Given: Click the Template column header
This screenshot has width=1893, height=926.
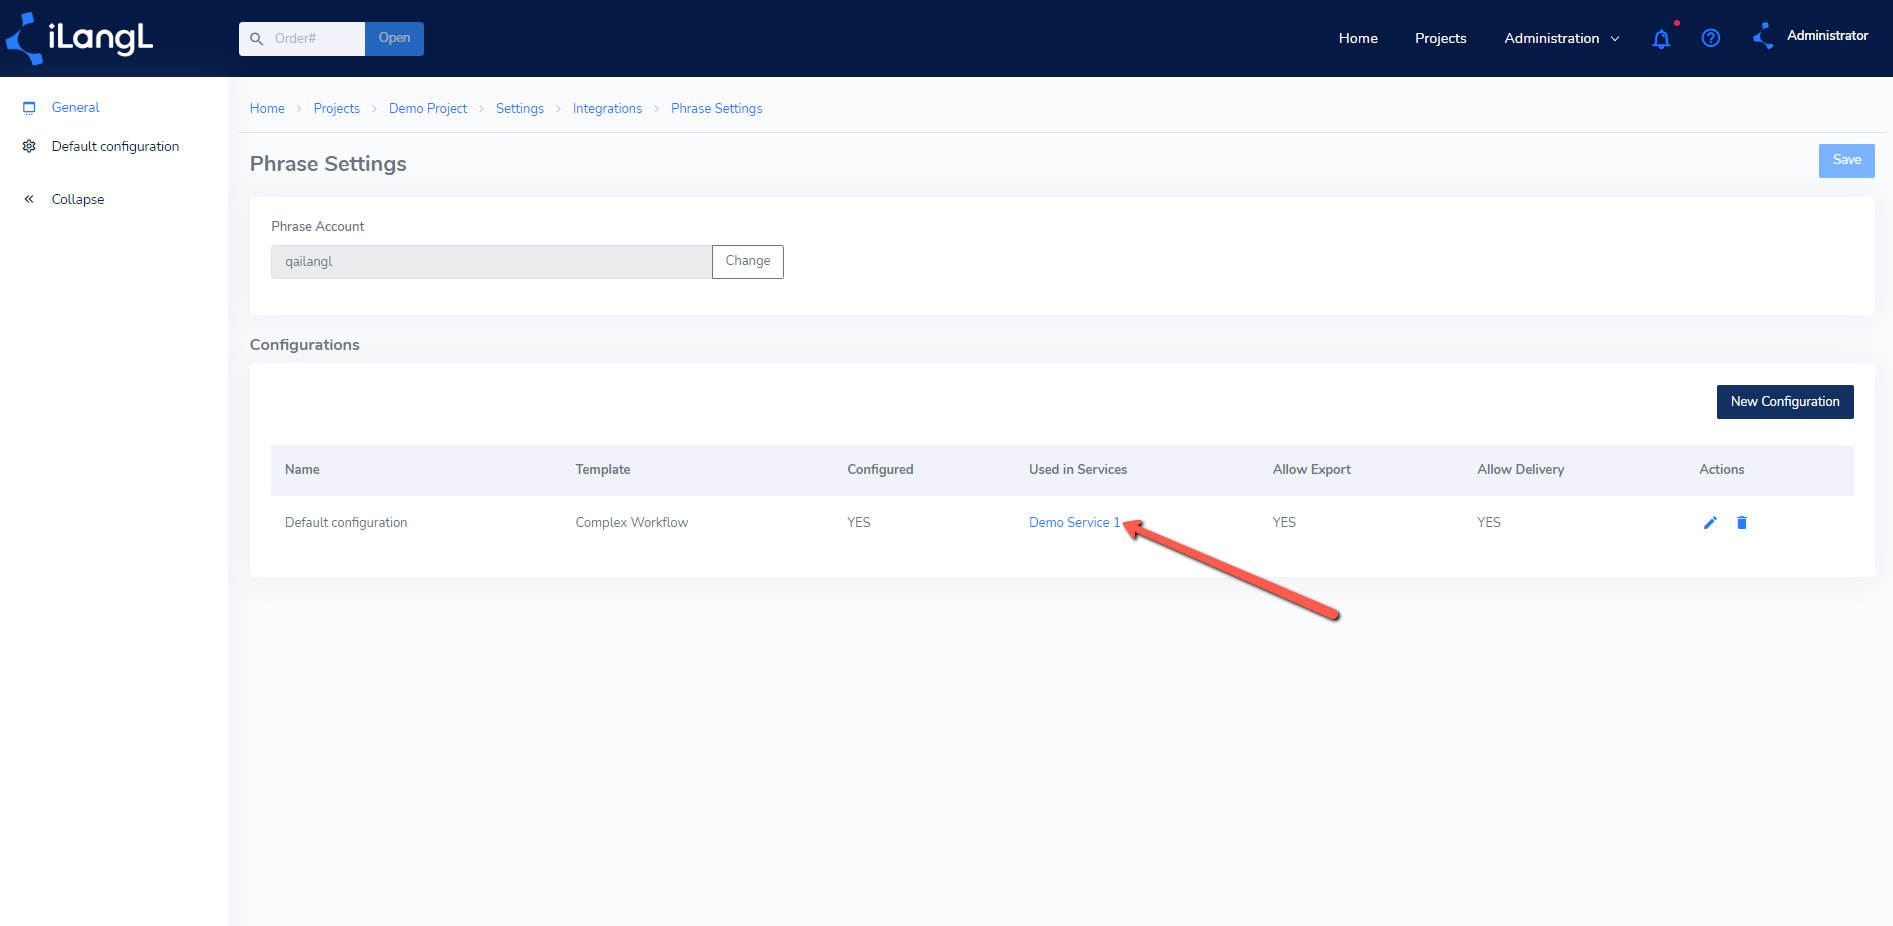Looking at the screenshot, I should [602, 470].
